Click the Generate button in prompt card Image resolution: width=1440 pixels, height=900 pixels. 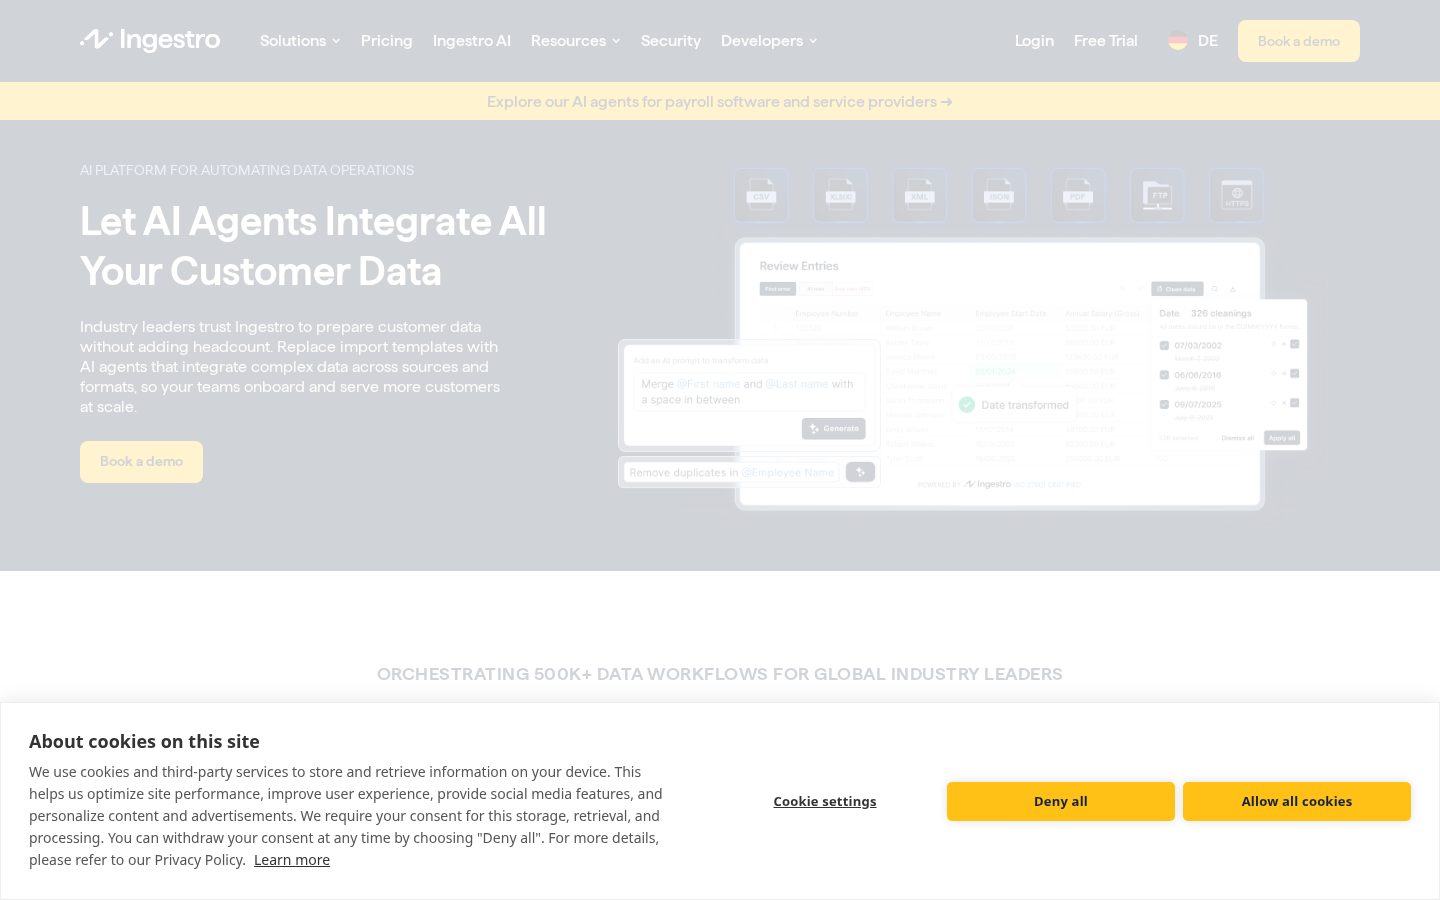(834, 428)
